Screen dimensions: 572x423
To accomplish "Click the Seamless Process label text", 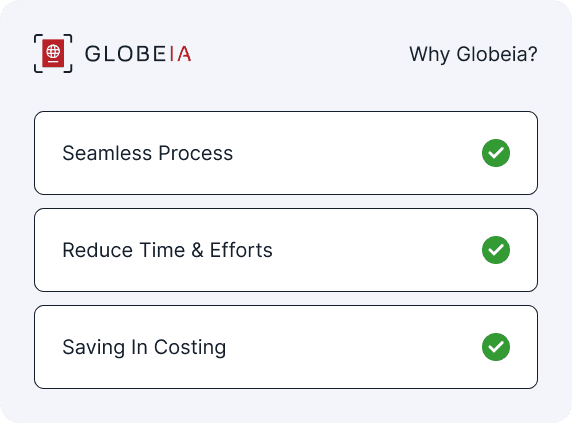I will tap(148, 153).
